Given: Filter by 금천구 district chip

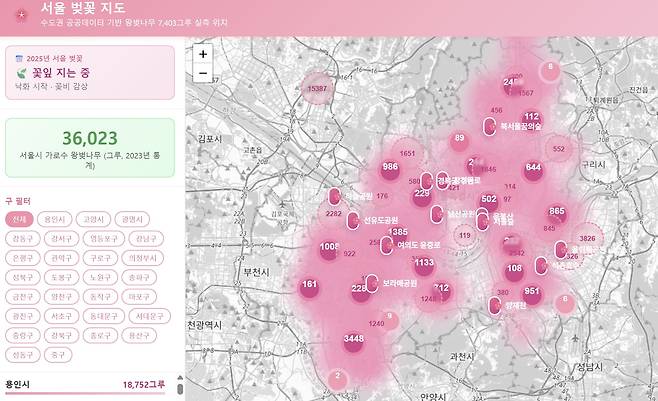Looking at the screenshot, I should coord(23,297).
